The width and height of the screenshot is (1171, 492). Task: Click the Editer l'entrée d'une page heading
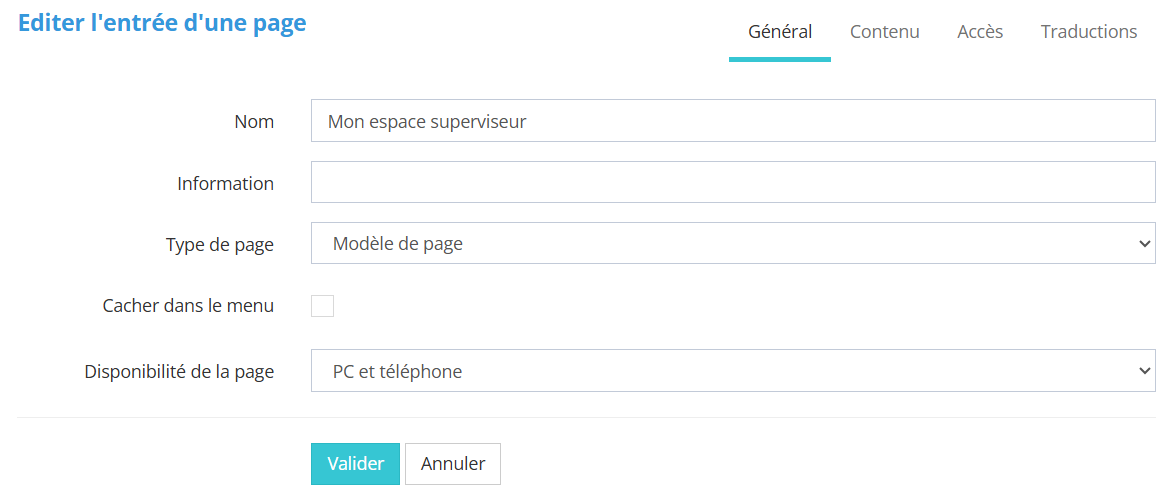162,24
